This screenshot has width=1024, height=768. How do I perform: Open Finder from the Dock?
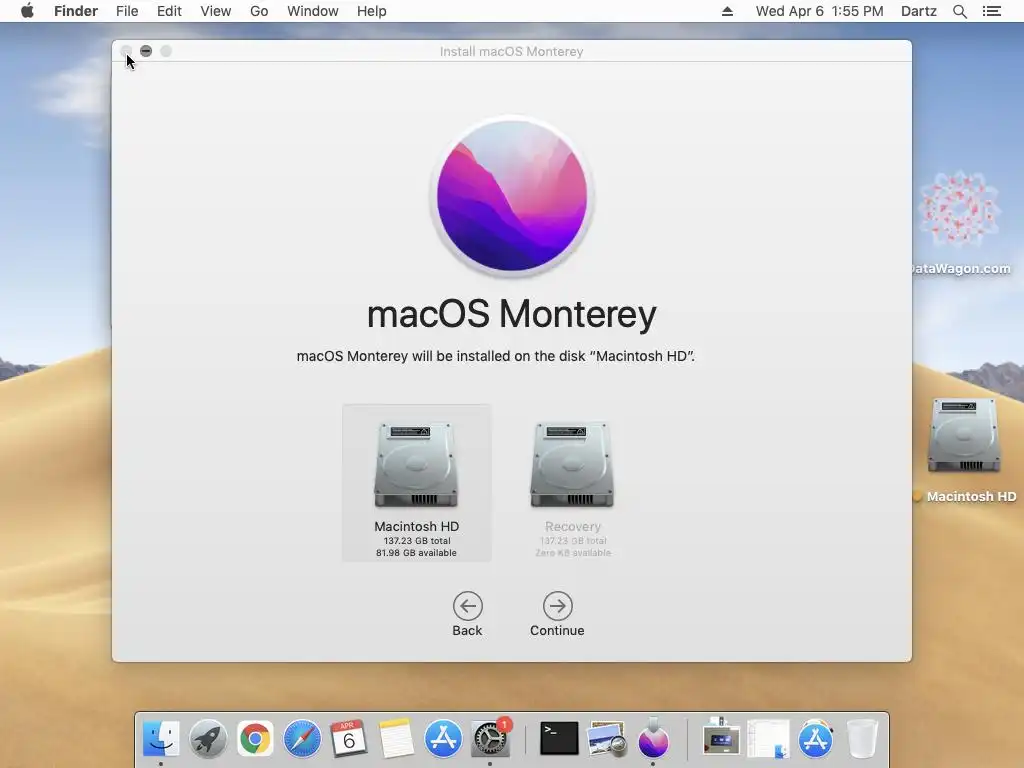tap(161, 739)
